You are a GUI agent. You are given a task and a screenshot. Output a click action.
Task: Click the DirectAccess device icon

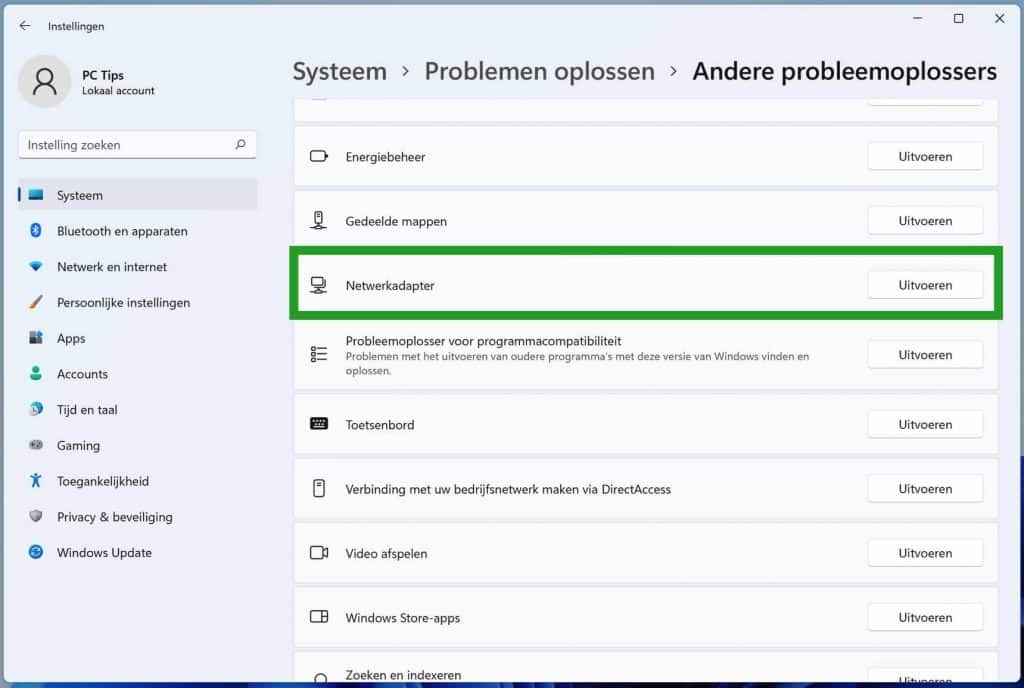pyautogui.click(x=319, y=488)
